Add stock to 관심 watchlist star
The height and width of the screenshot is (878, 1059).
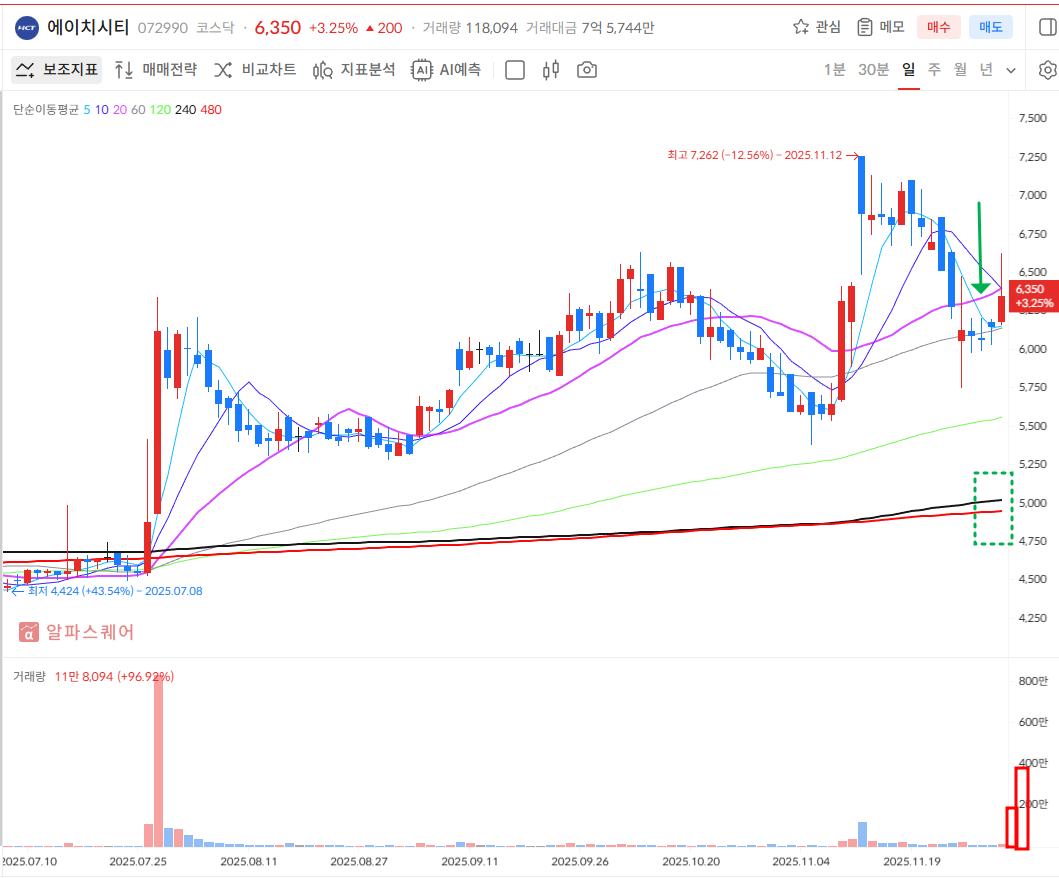pos(817,27)
